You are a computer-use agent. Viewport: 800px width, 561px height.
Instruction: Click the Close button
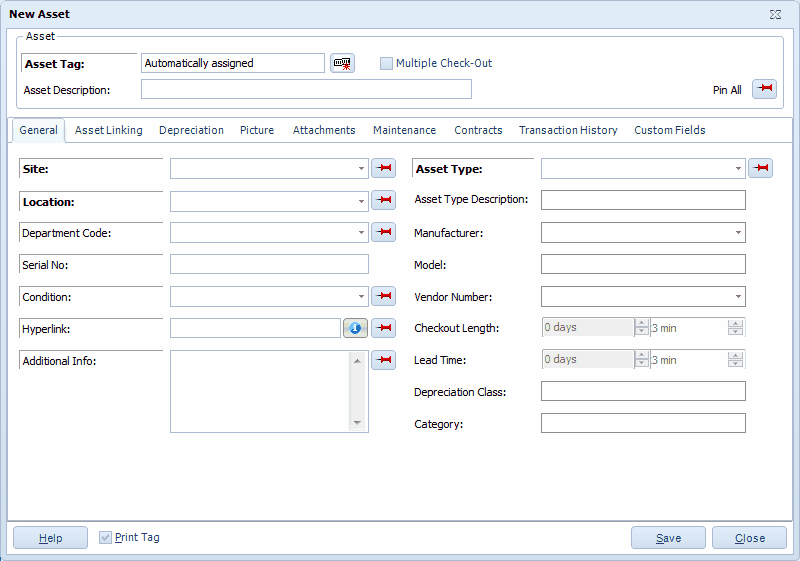749,538
